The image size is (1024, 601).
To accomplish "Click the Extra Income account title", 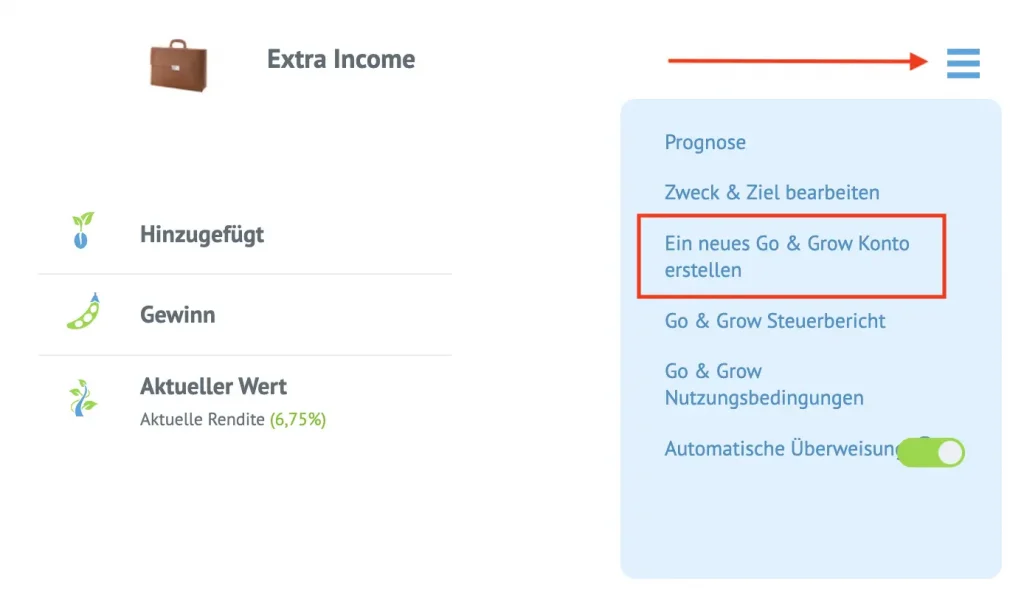I will coord(341,60).
